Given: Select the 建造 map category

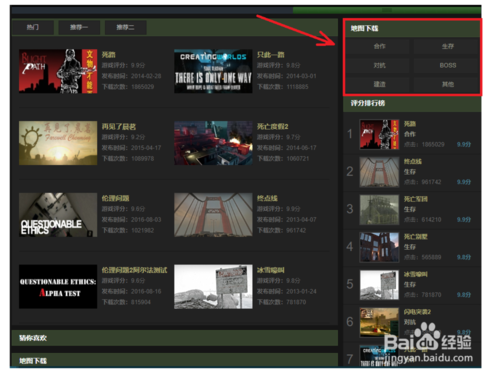Looking at the screenshot, I should [379, 84].
